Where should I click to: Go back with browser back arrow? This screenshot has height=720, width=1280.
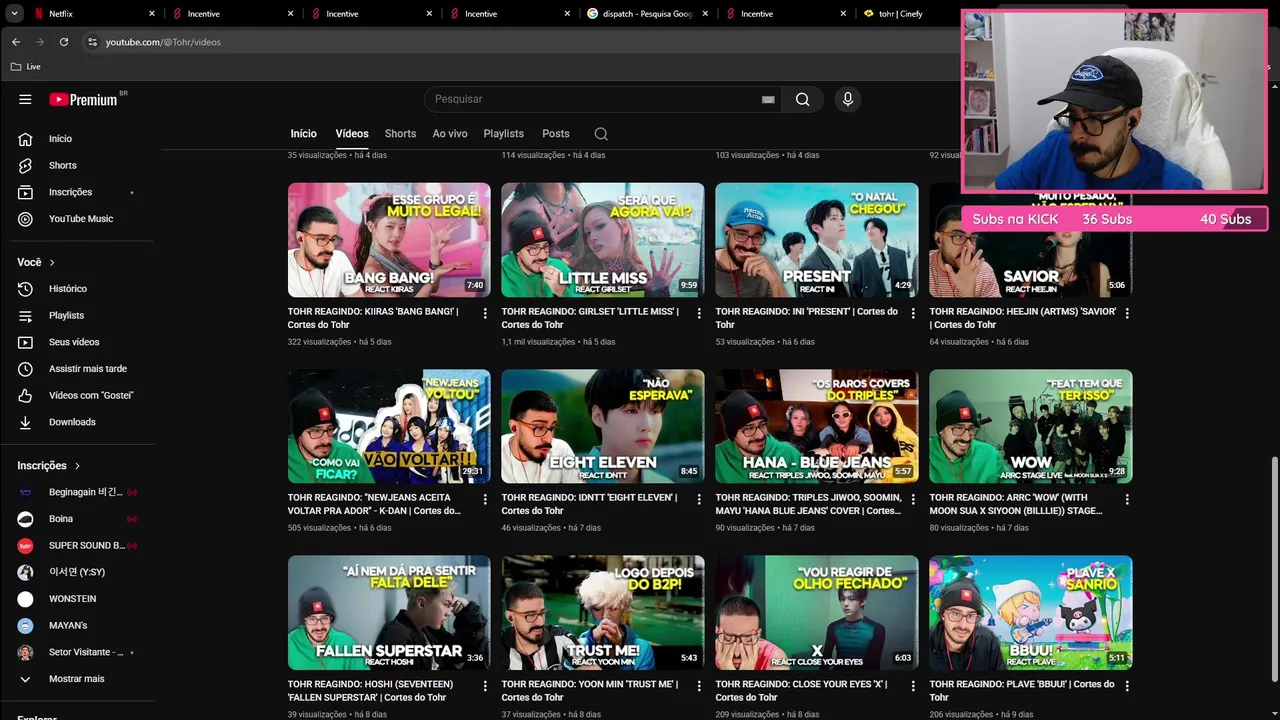pyautogui.click(x=16, y=42)
